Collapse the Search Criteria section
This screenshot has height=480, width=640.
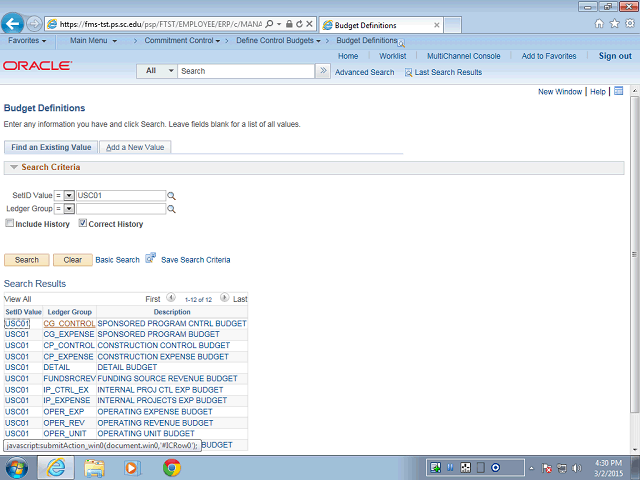pyautogui.click(x=14, y=167)
